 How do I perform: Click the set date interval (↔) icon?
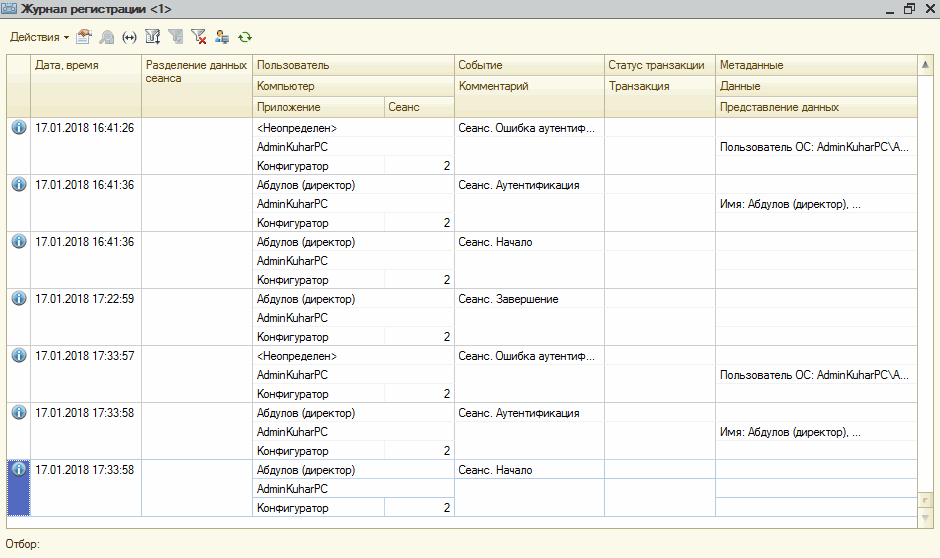click(129, 37)
